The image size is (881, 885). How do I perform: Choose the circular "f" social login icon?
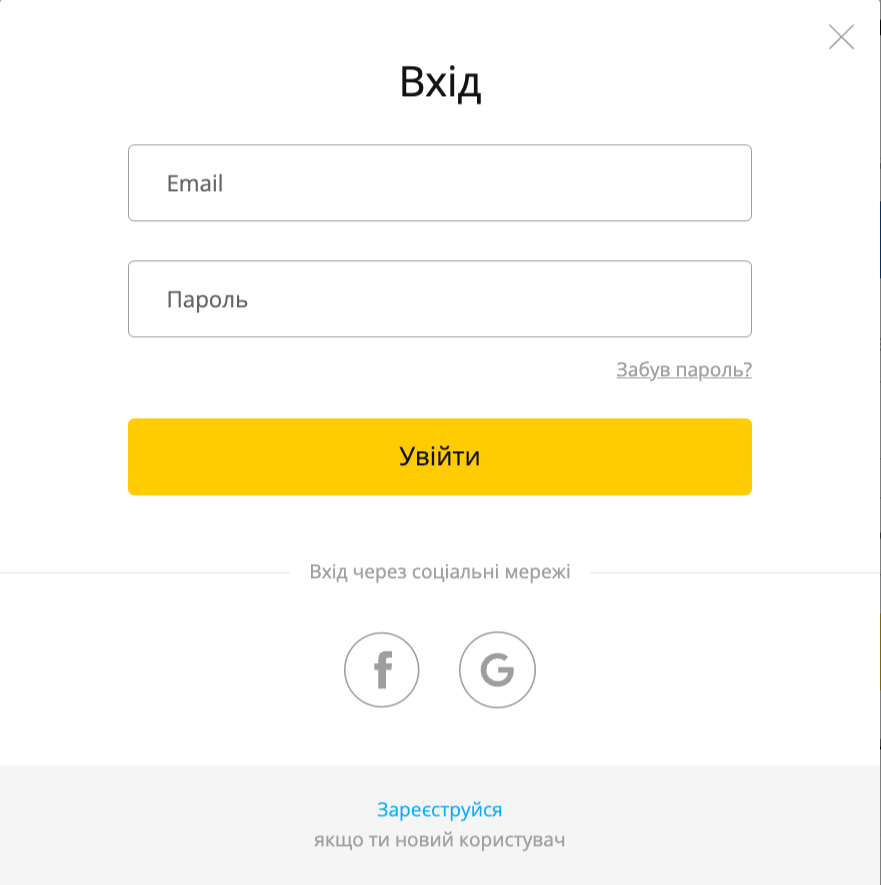coord(381,670)
